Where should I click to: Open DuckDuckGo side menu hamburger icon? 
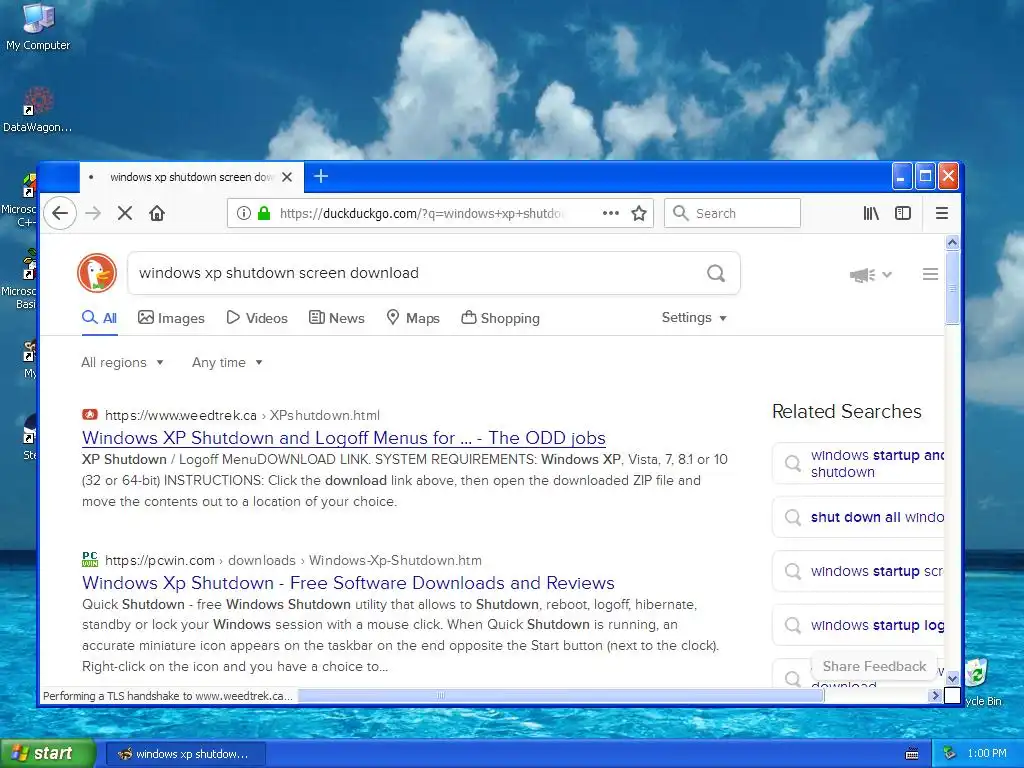point(931,274)
